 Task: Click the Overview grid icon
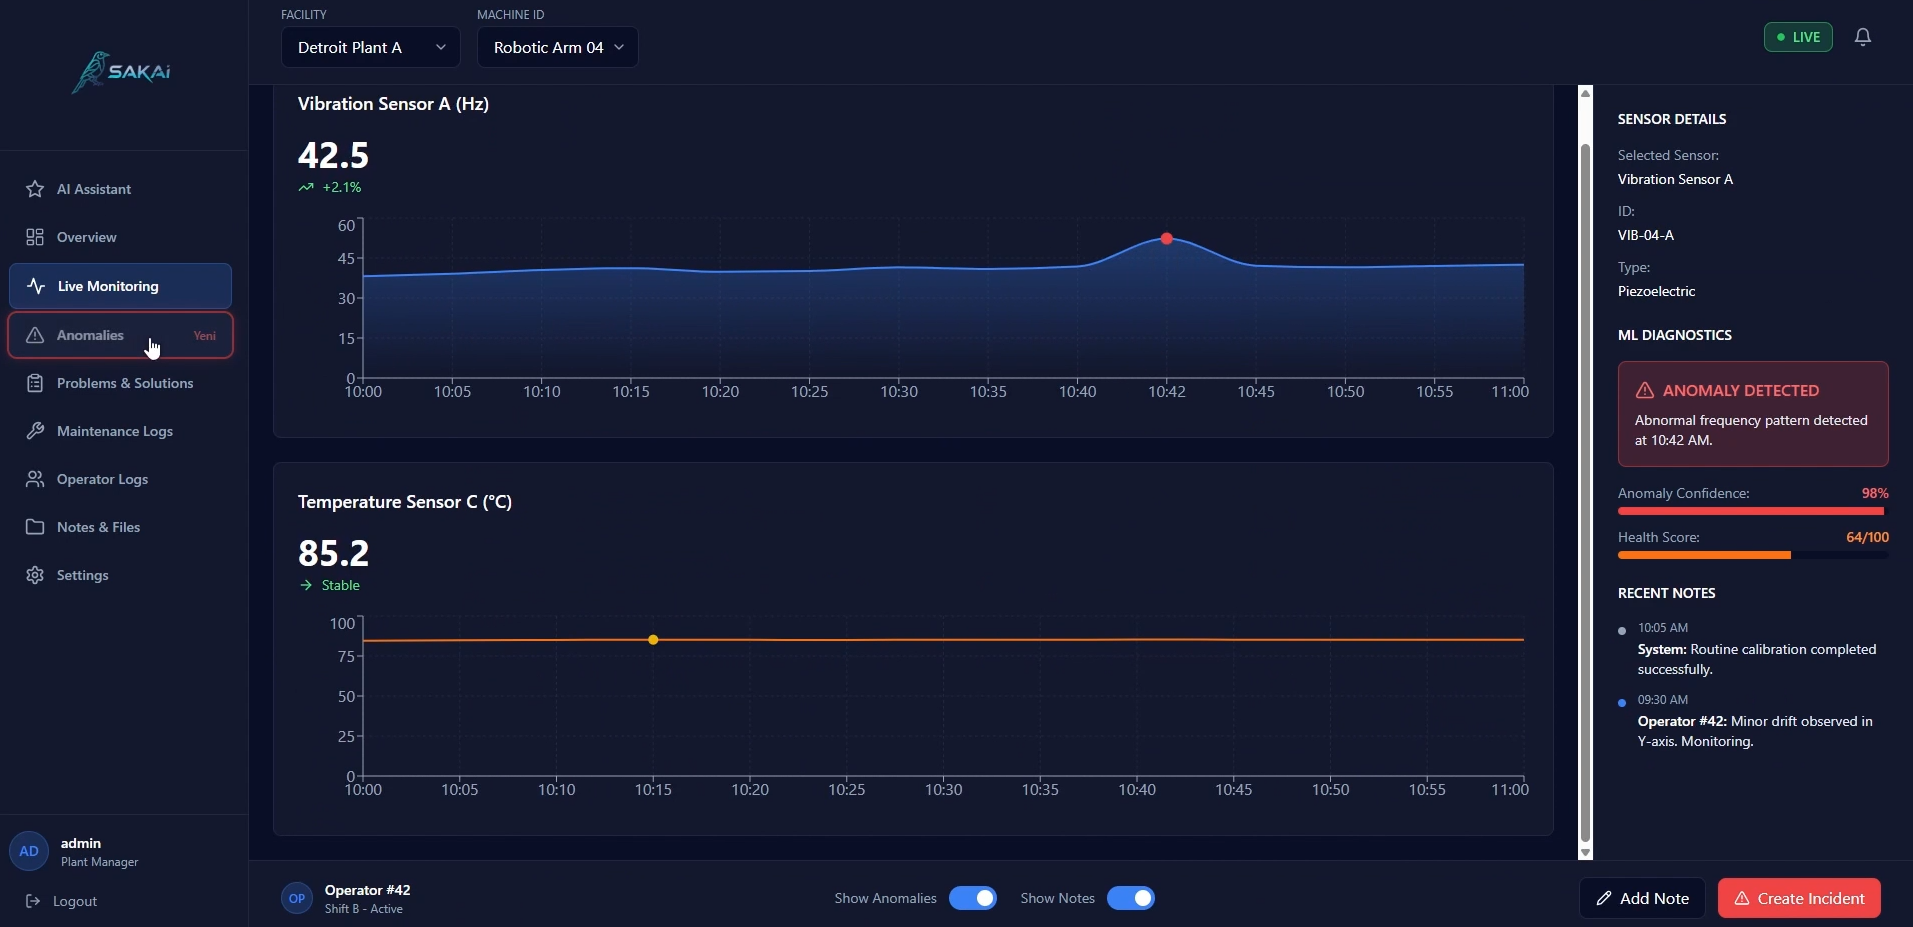[x=35, y=237]
